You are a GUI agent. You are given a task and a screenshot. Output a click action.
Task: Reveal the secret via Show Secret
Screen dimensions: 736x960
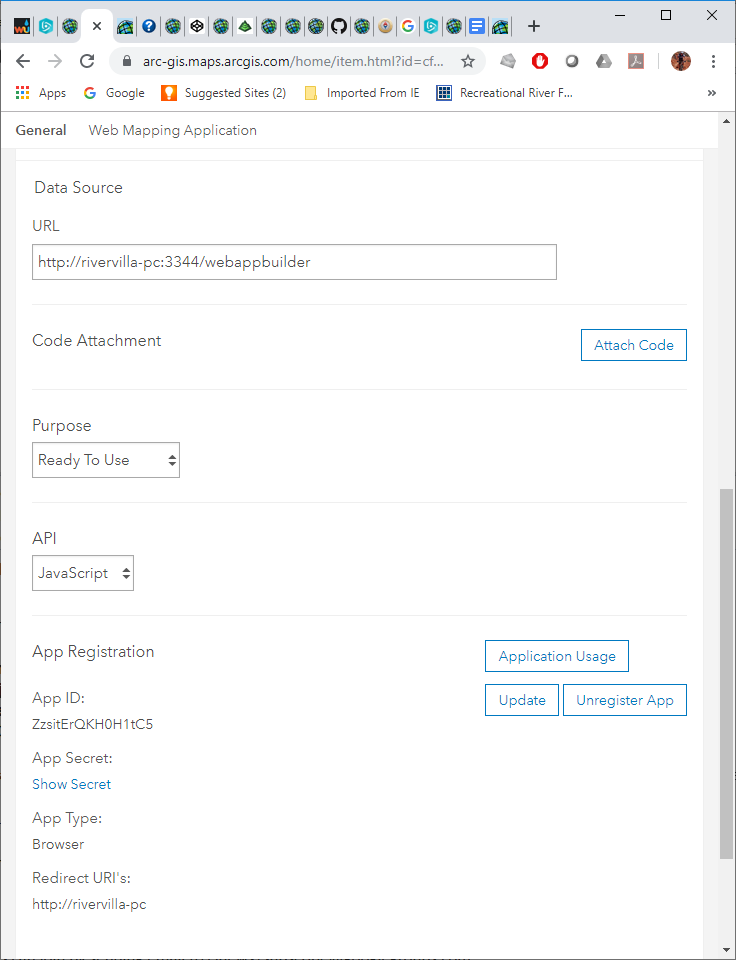[71, 784]
